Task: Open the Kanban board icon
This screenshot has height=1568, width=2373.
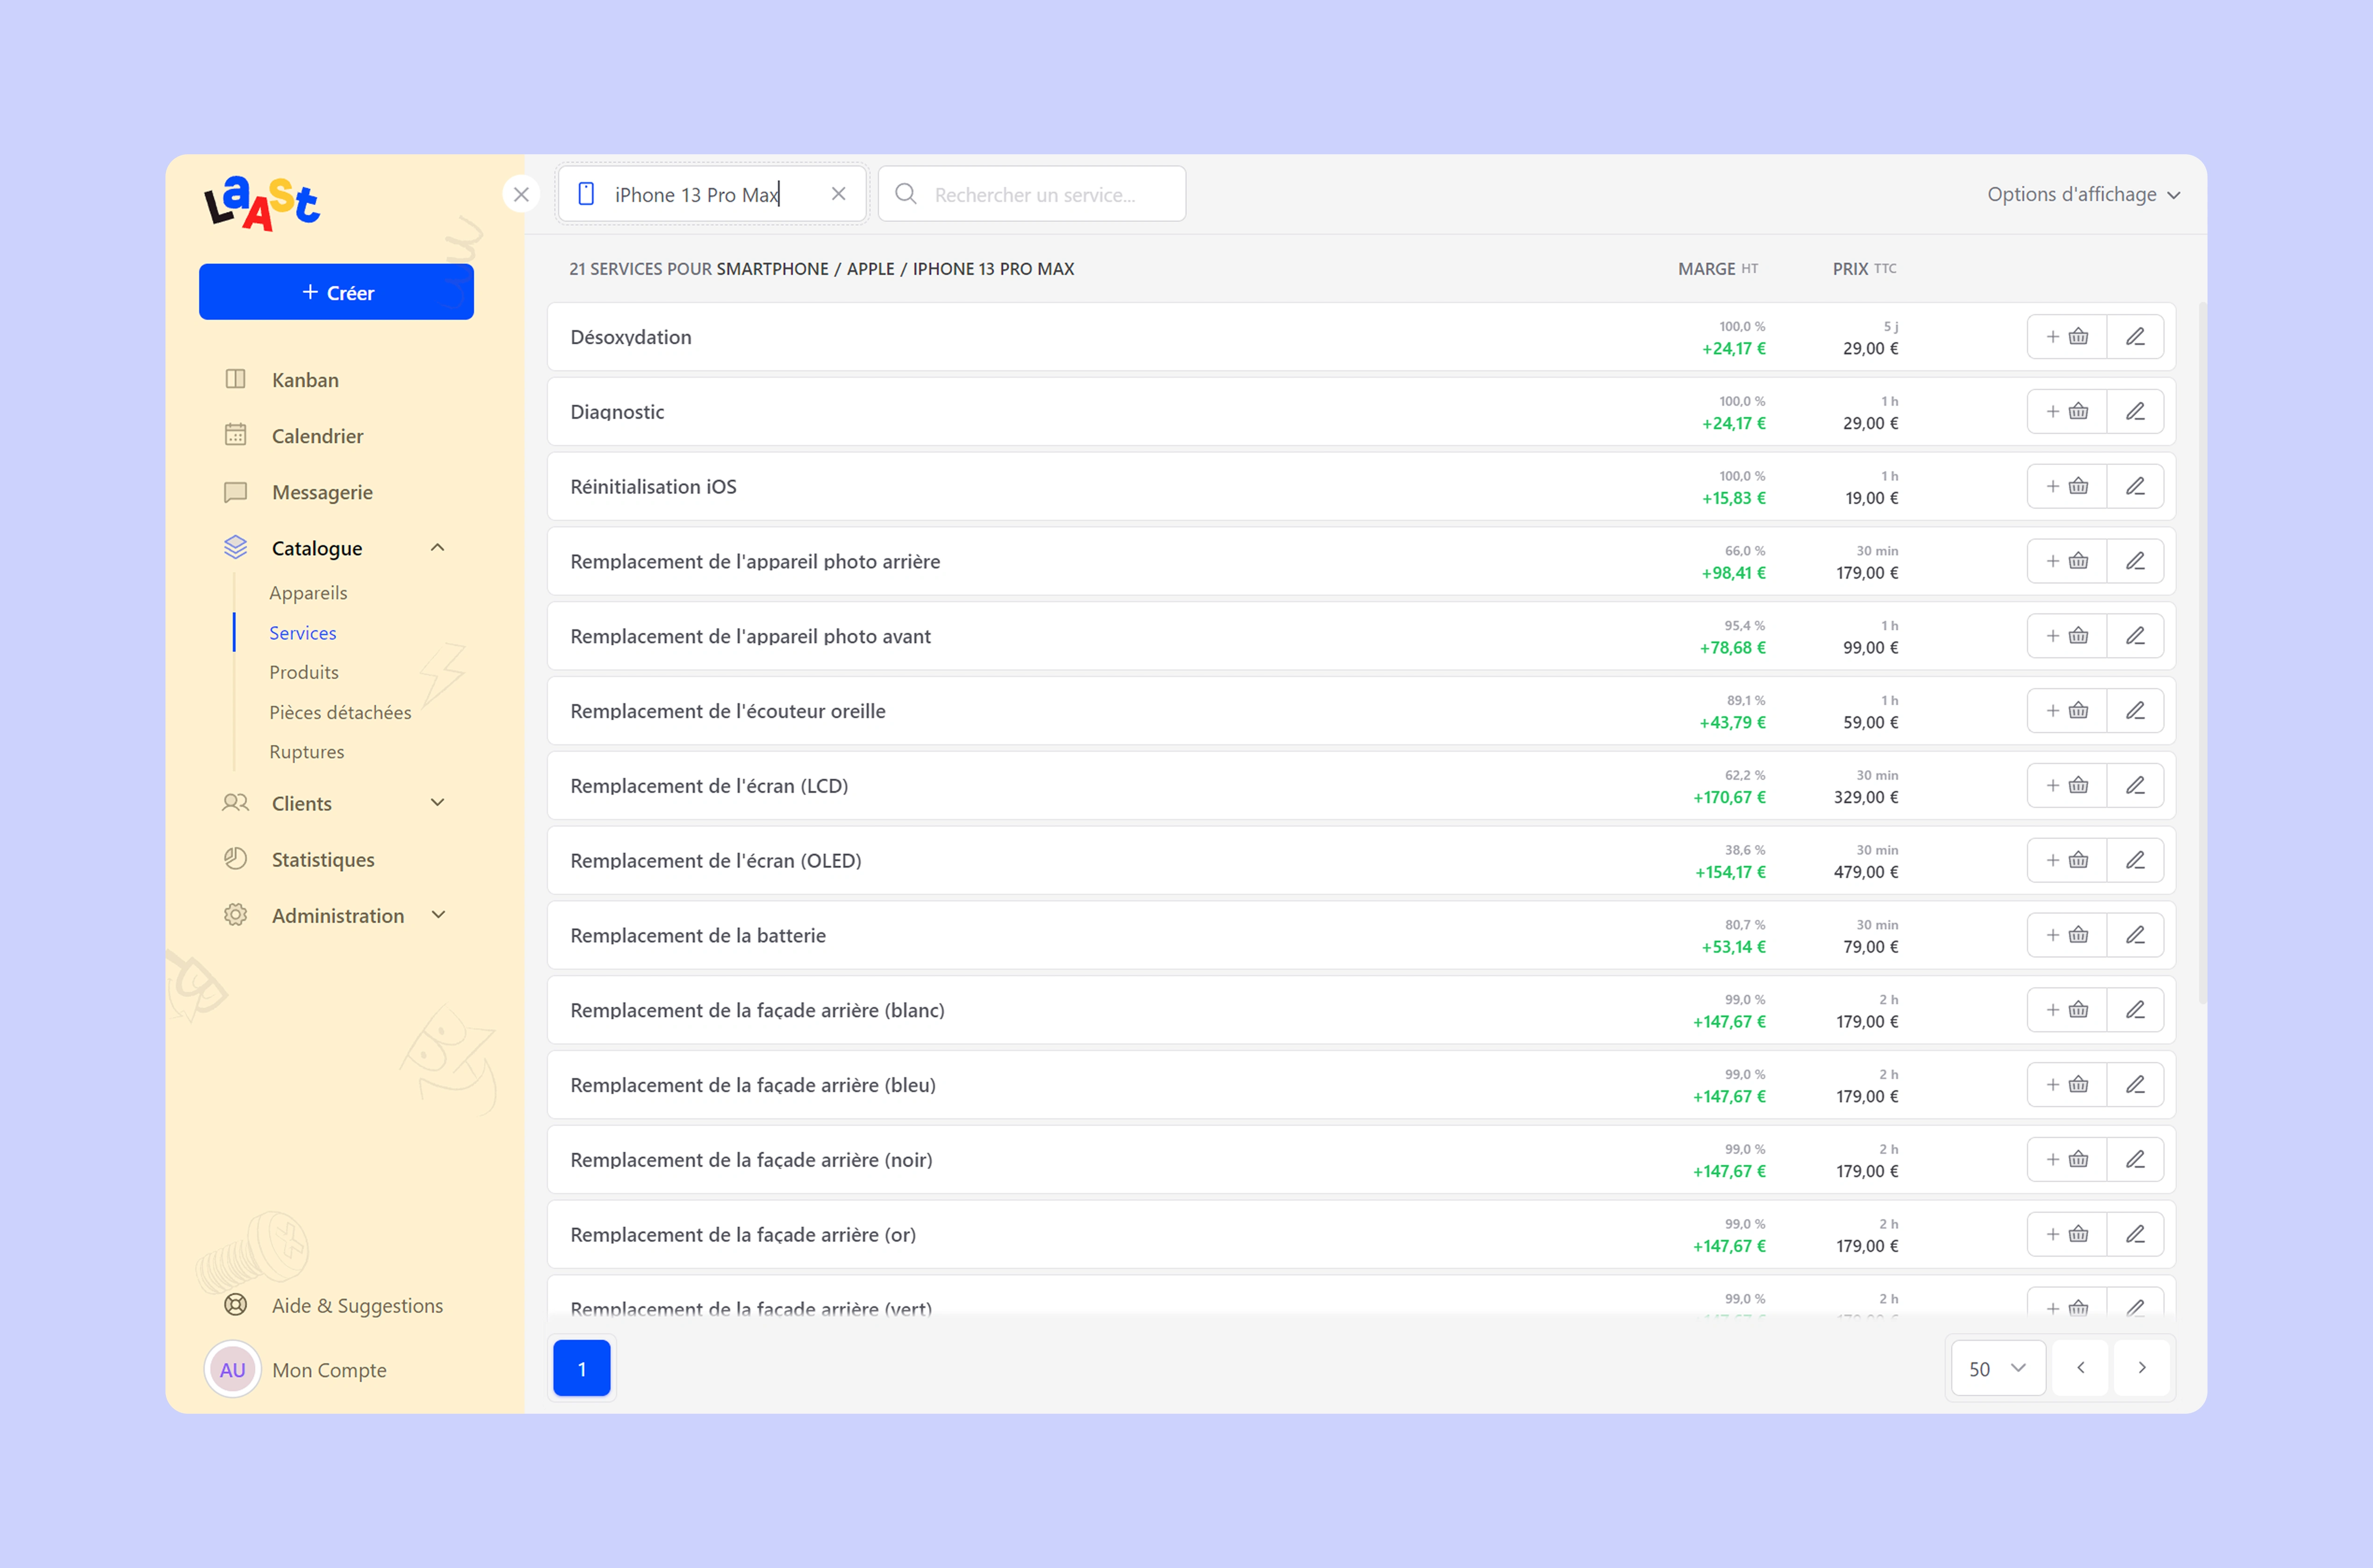Action: [236, 379]
